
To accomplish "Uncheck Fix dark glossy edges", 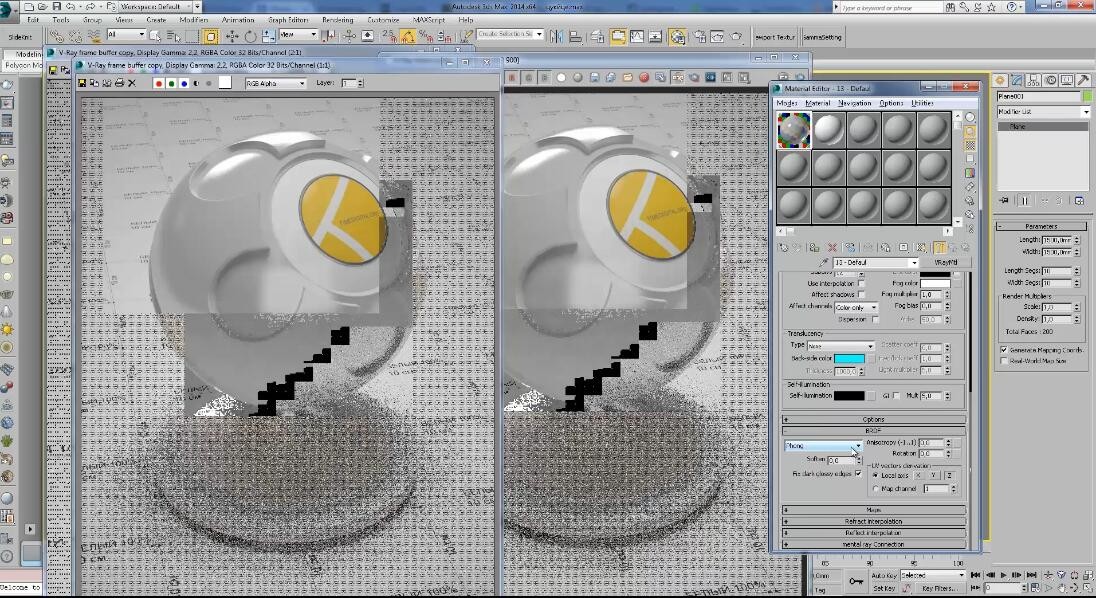I will 858,474.
